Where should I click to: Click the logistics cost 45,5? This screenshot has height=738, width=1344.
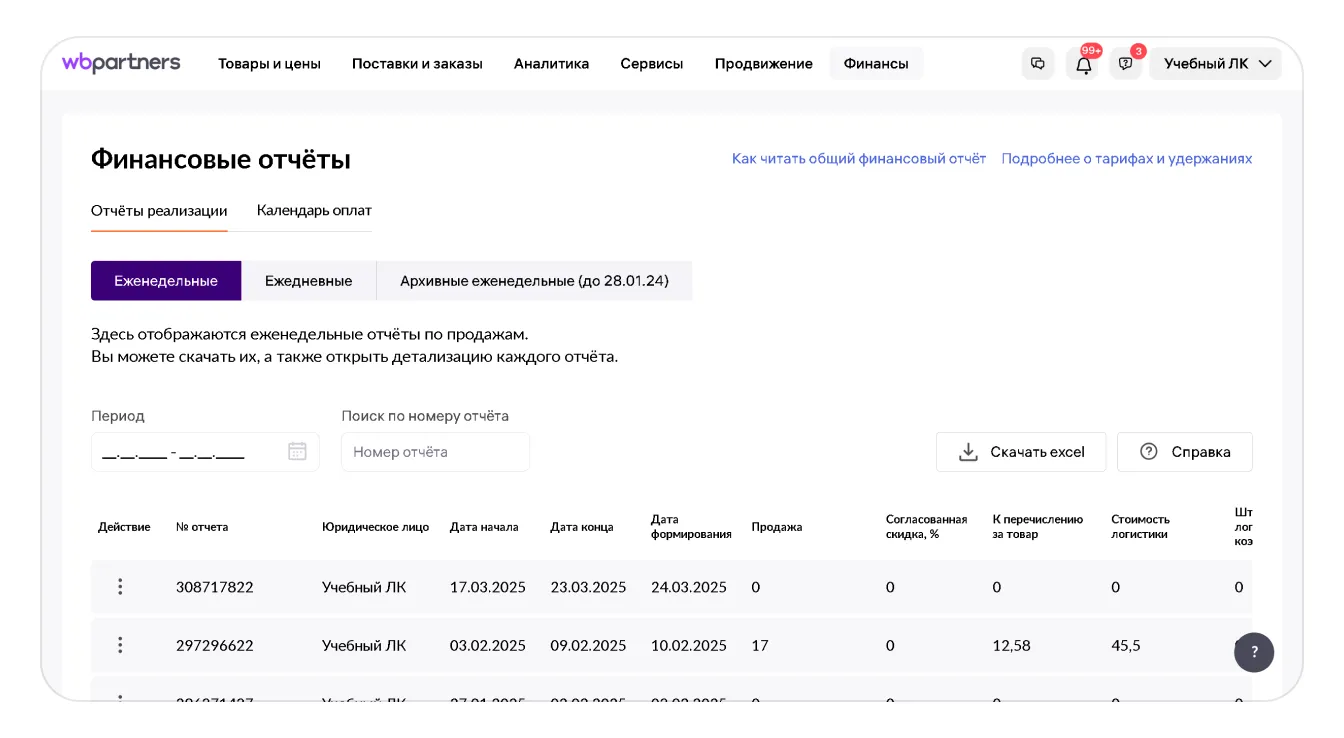[x=1126, y=645]
